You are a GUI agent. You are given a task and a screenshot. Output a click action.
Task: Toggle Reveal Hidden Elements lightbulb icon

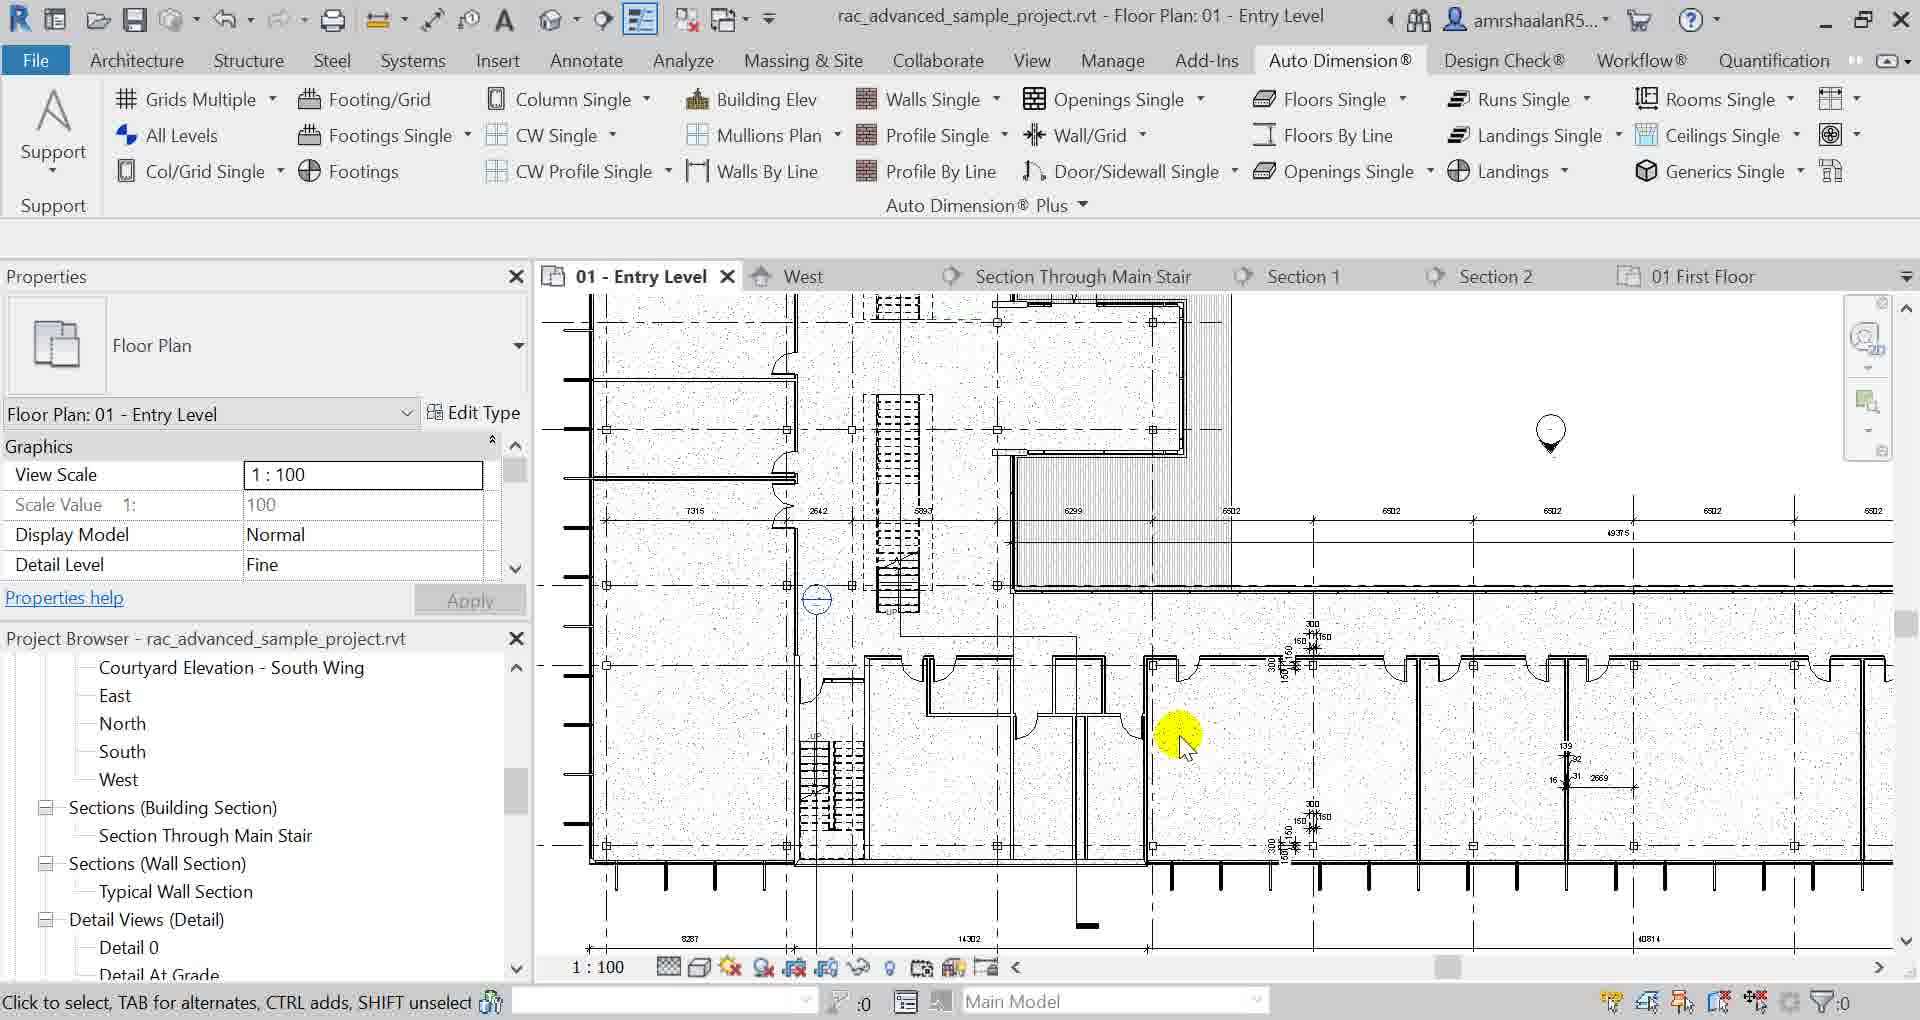[x=890, y=967]
